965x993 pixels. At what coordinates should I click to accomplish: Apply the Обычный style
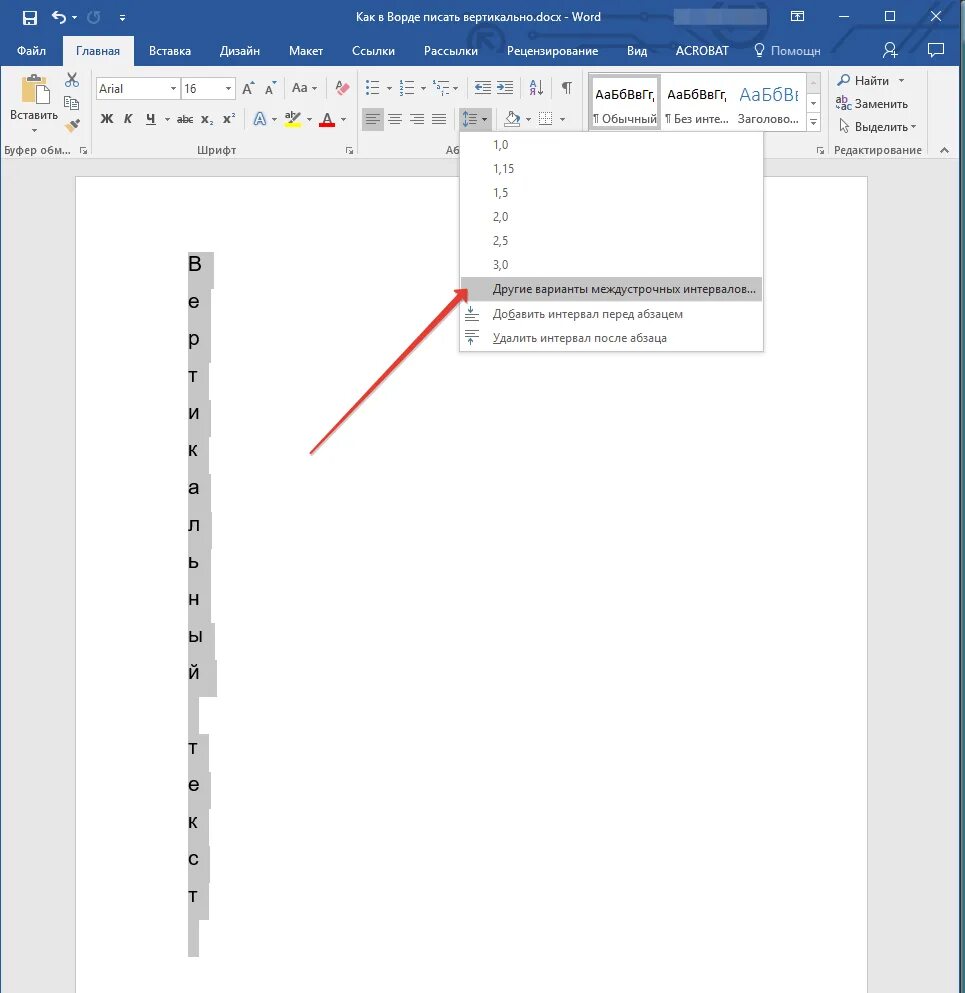pyautogui.click(x=625, y=103)
